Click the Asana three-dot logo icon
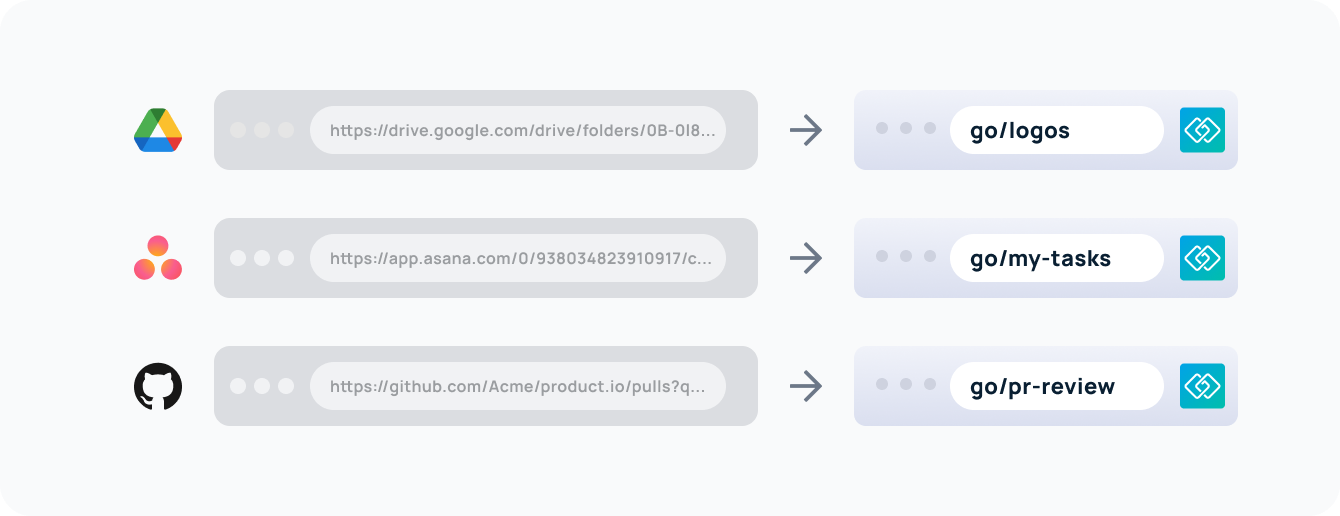 coord(158,258)
